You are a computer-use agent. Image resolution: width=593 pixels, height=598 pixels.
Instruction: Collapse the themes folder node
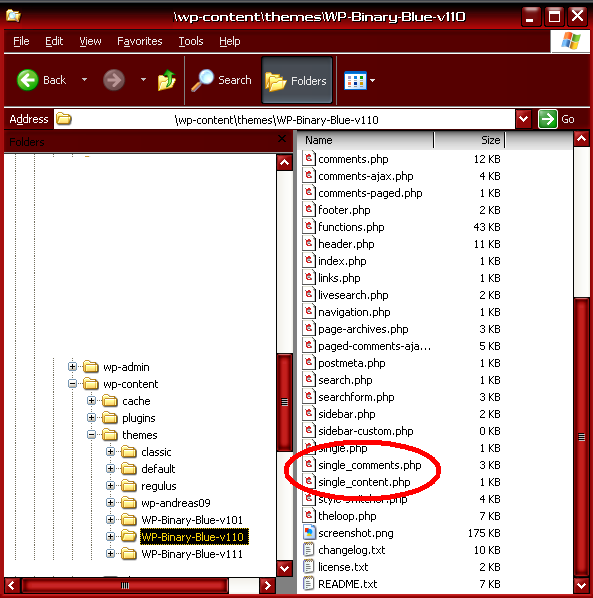point(91,434)
